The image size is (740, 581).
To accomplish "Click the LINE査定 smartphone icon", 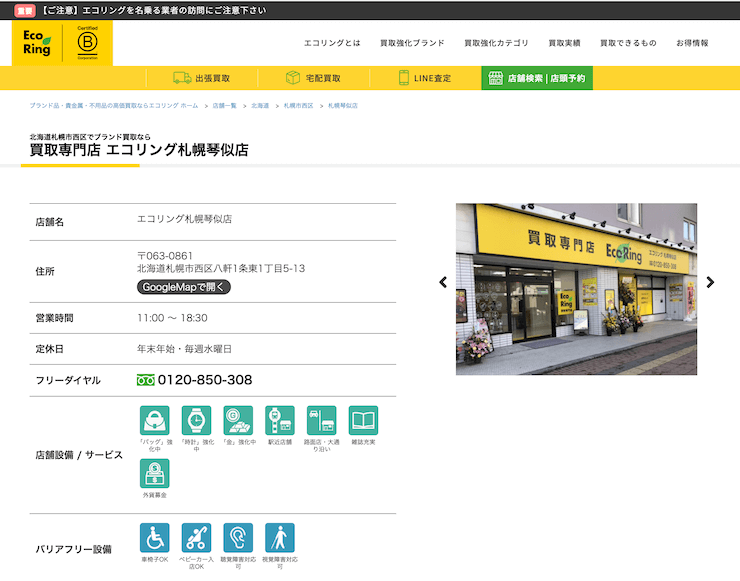I will point(404,78).
